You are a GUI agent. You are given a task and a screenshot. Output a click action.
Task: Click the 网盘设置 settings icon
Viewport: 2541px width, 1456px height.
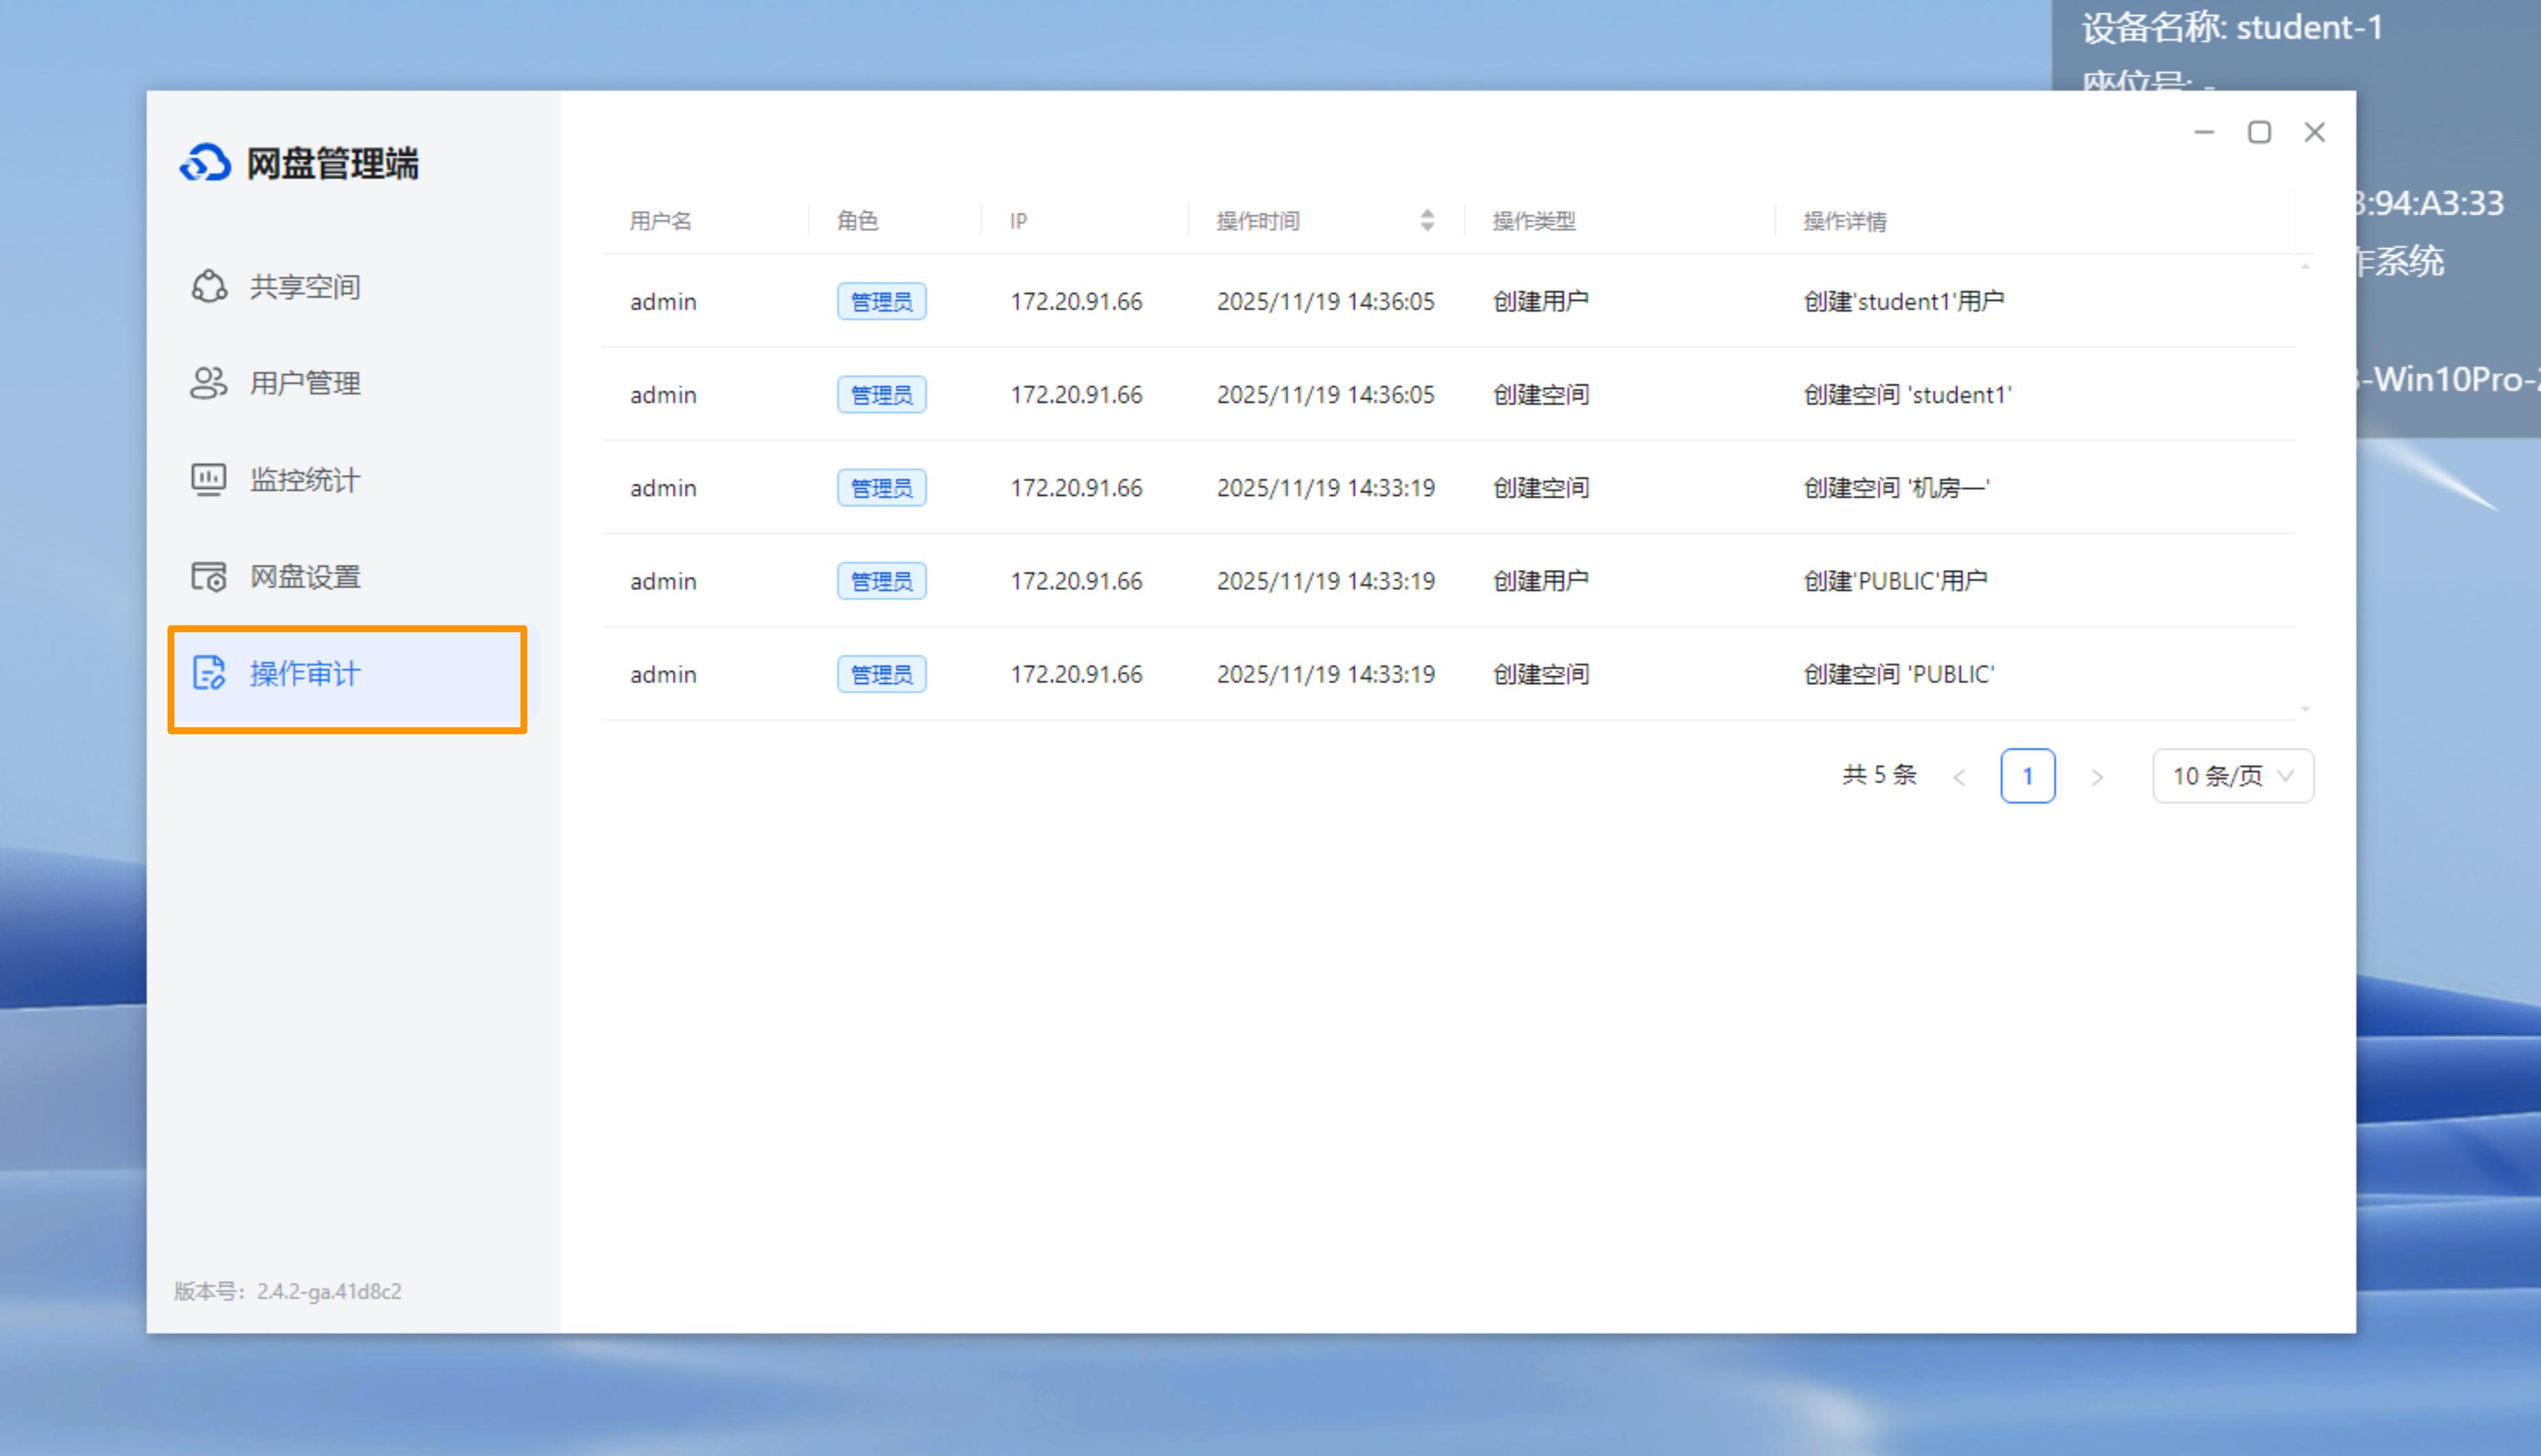pyautogui.click(x=209, y=577)
